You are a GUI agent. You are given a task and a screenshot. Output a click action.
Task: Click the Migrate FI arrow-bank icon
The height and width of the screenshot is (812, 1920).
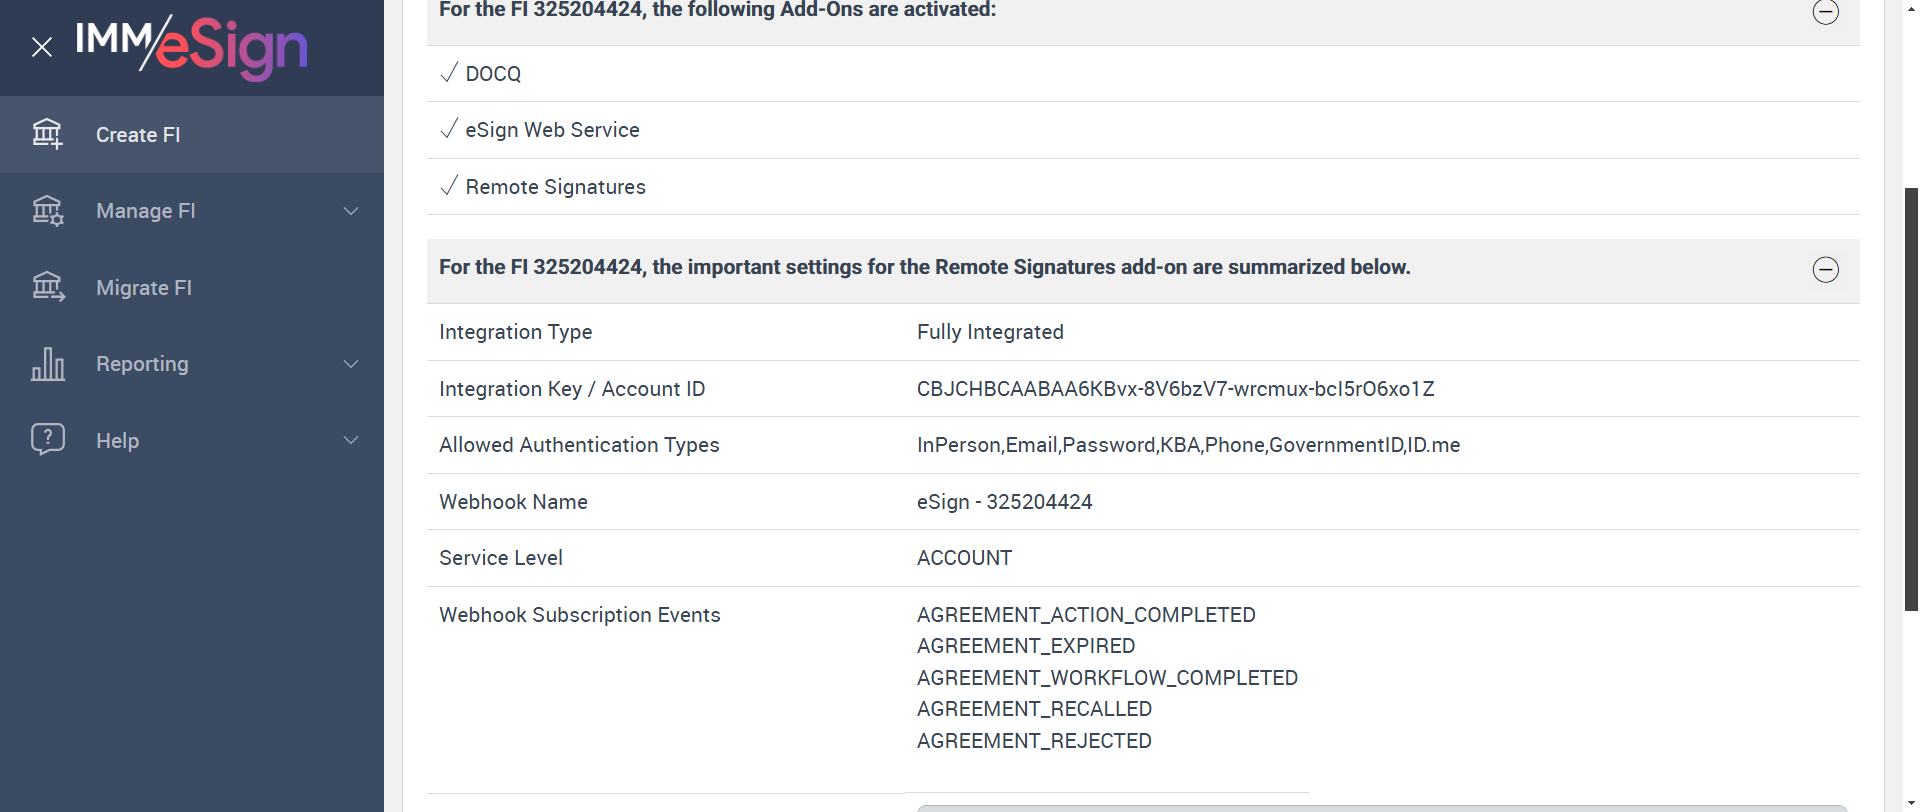[x=47, y=288]
